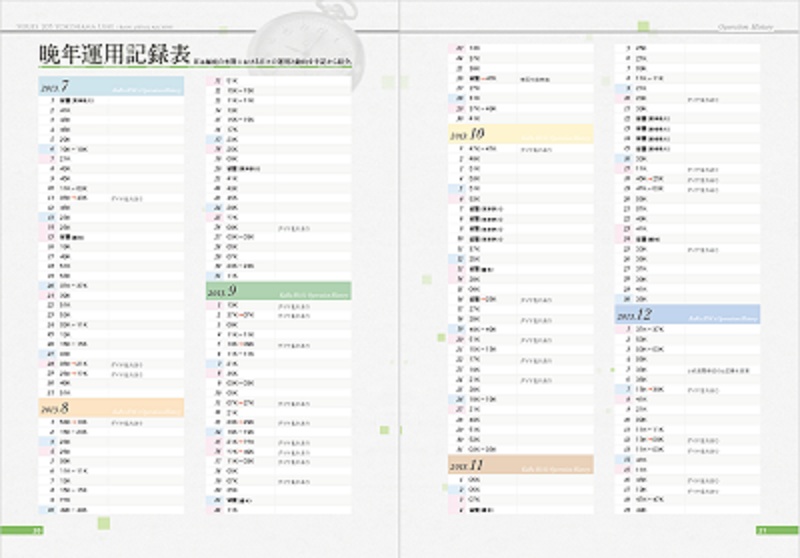Click the title 晩年運用記録表
The image size is (800, 558).
tap(115, 55)
